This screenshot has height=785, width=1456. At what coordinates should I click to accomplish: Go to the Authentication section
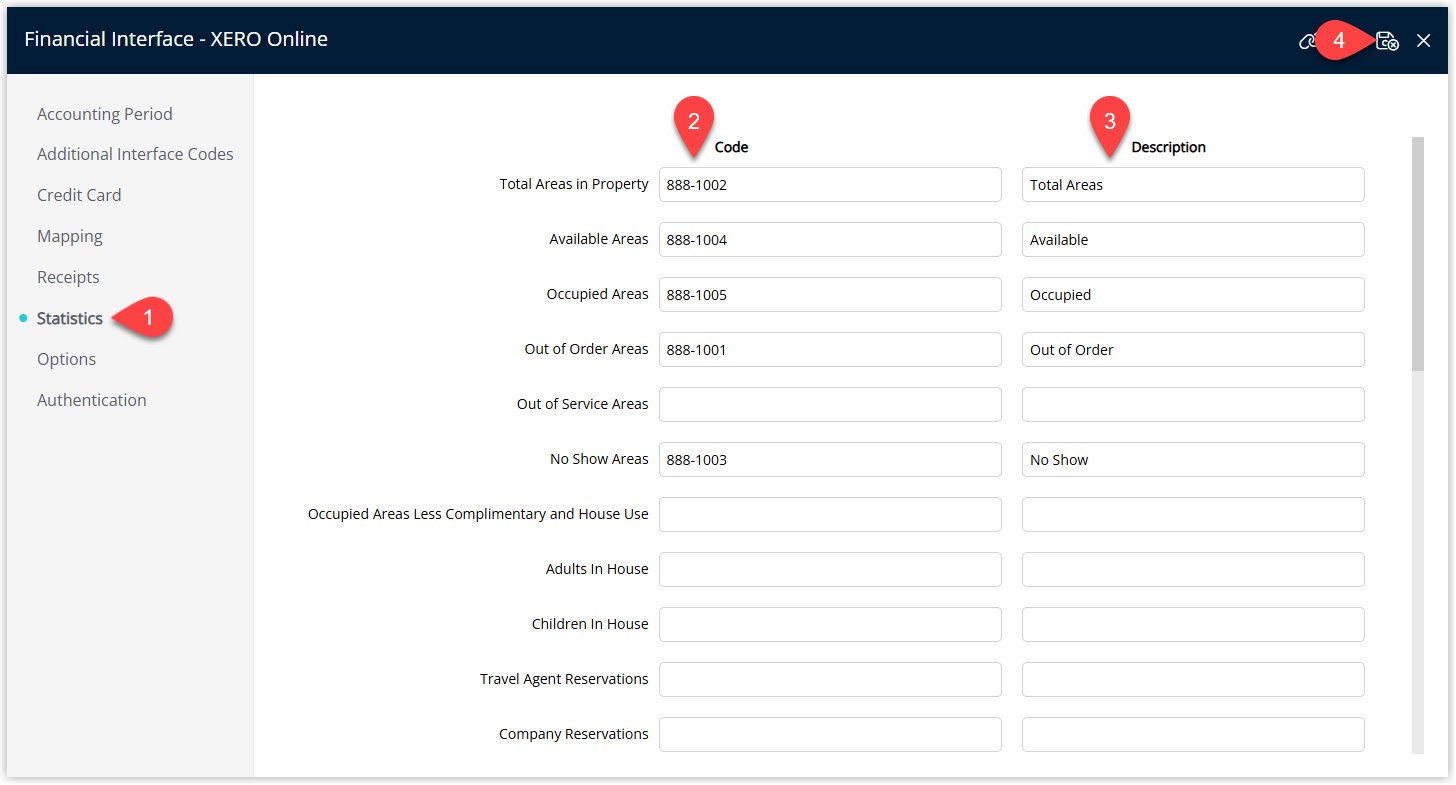pyautogui.click(x=92, y=400)
